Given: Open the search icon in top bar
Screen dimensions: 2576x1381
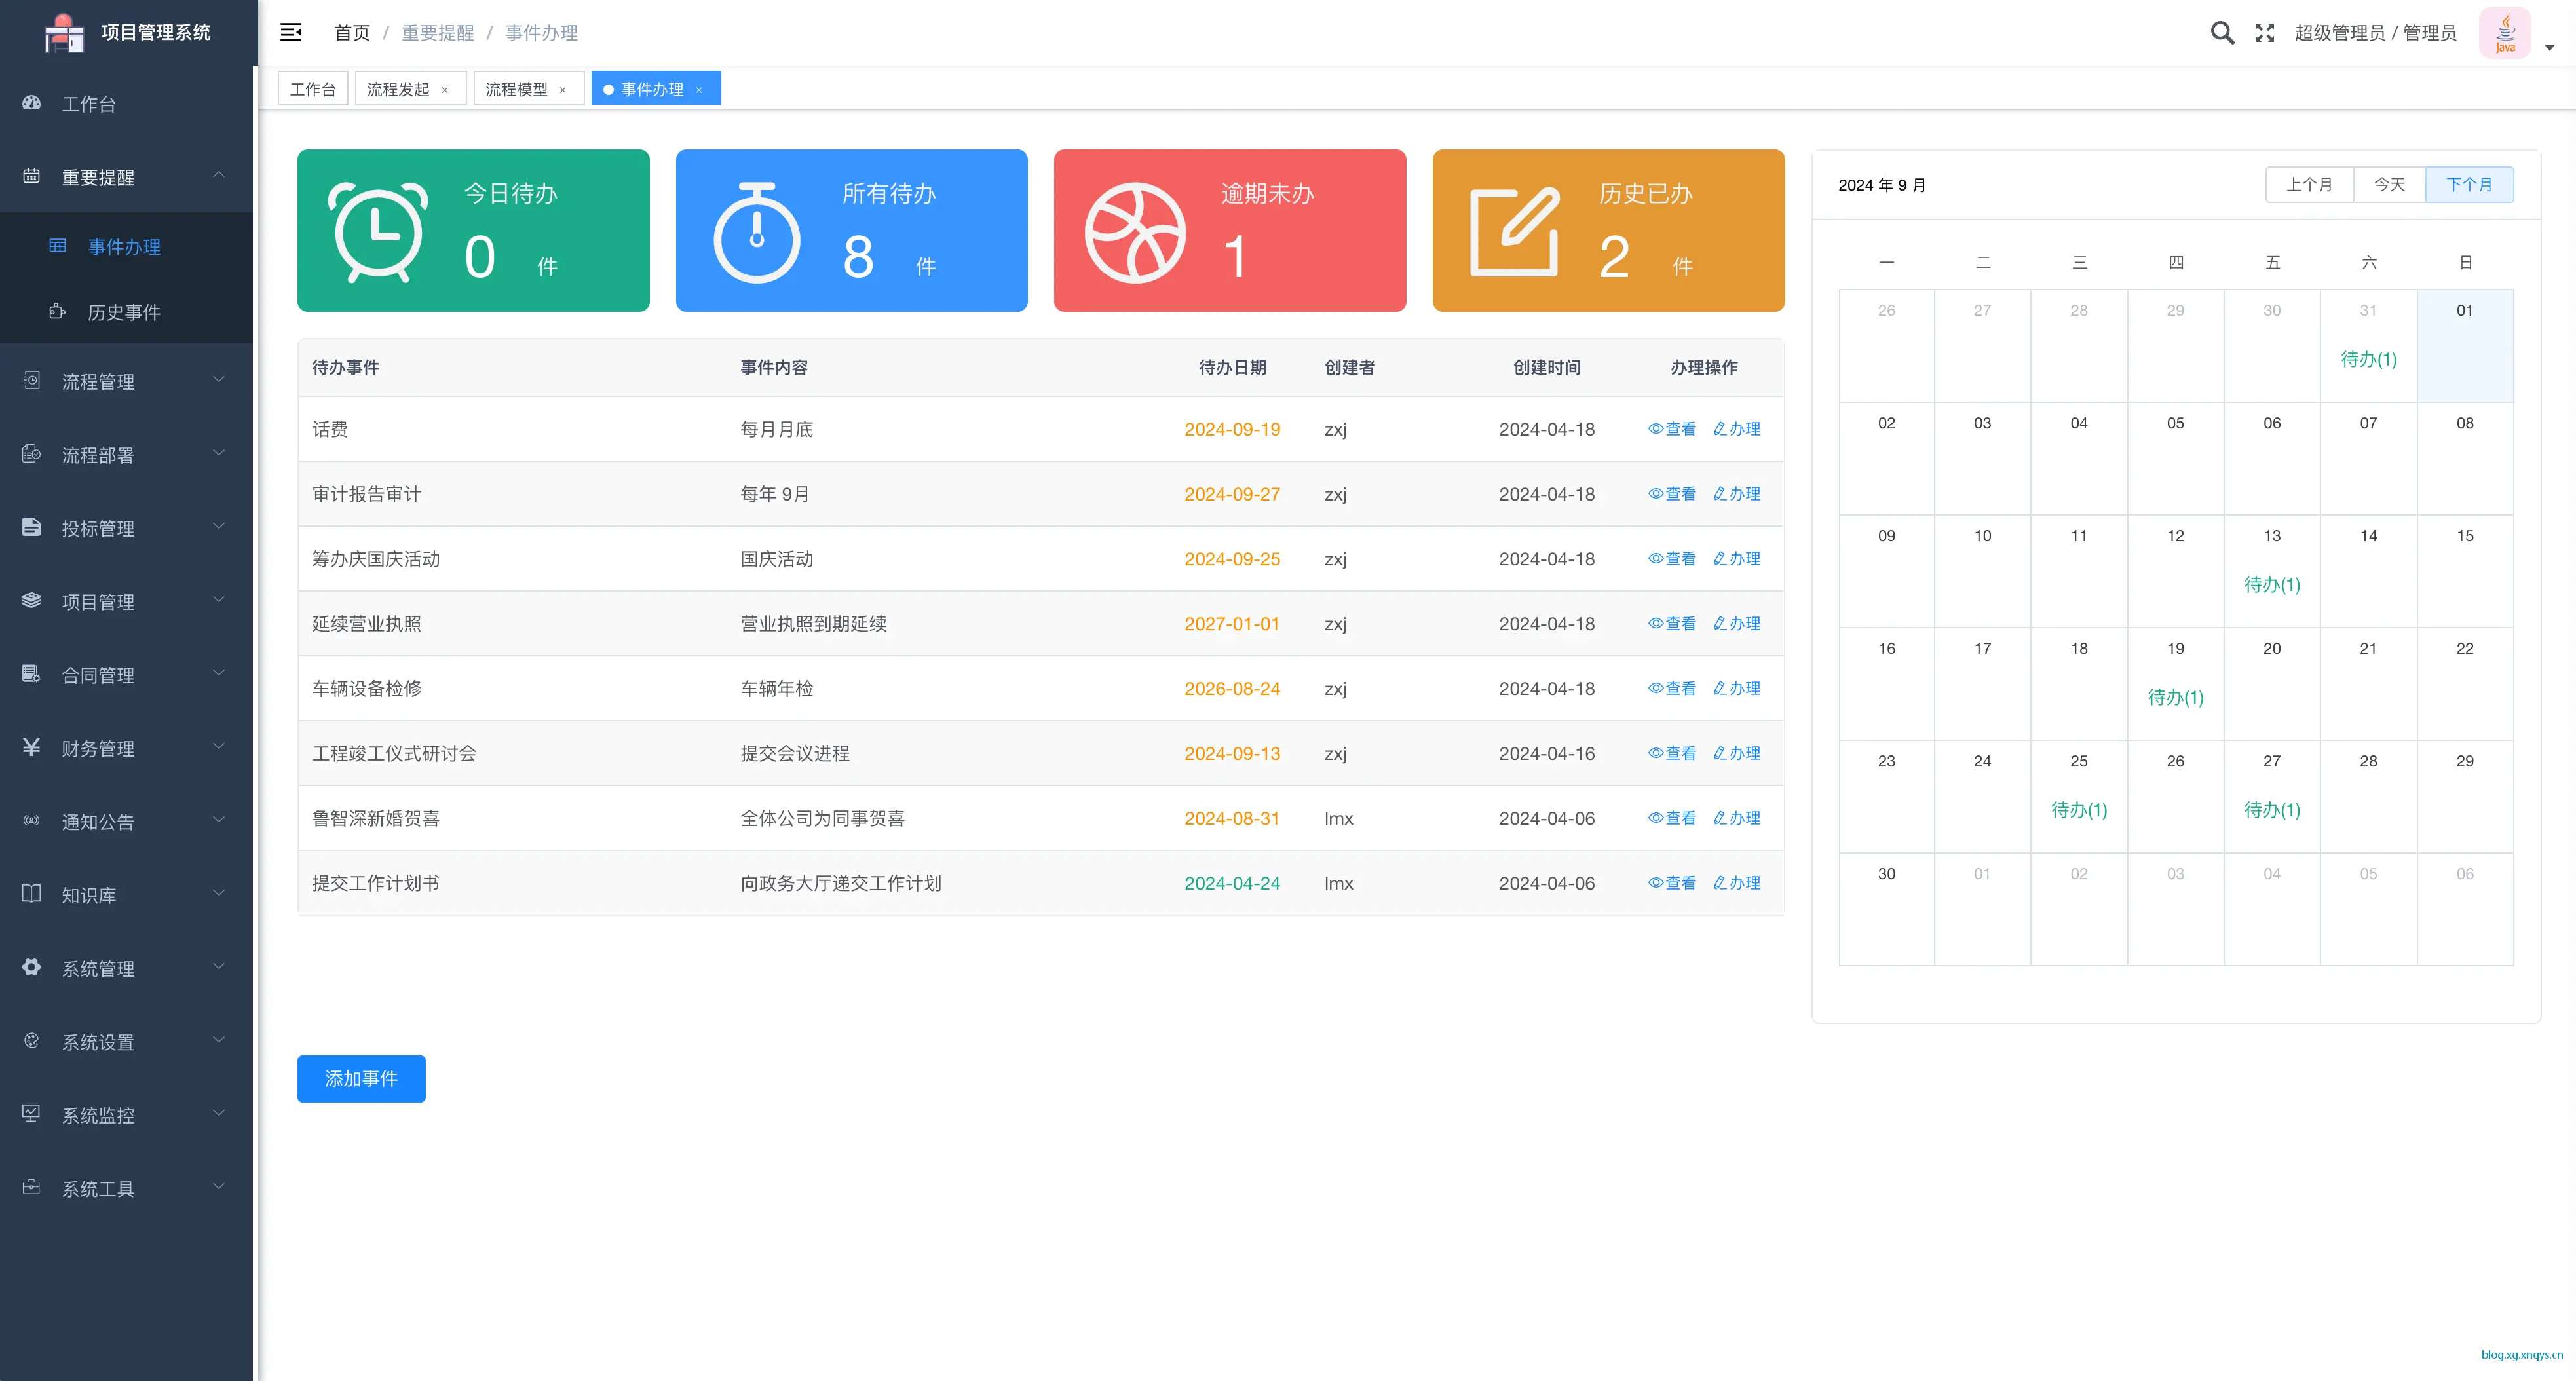Looking at the screenshot, I should (x=2222, y=33).
